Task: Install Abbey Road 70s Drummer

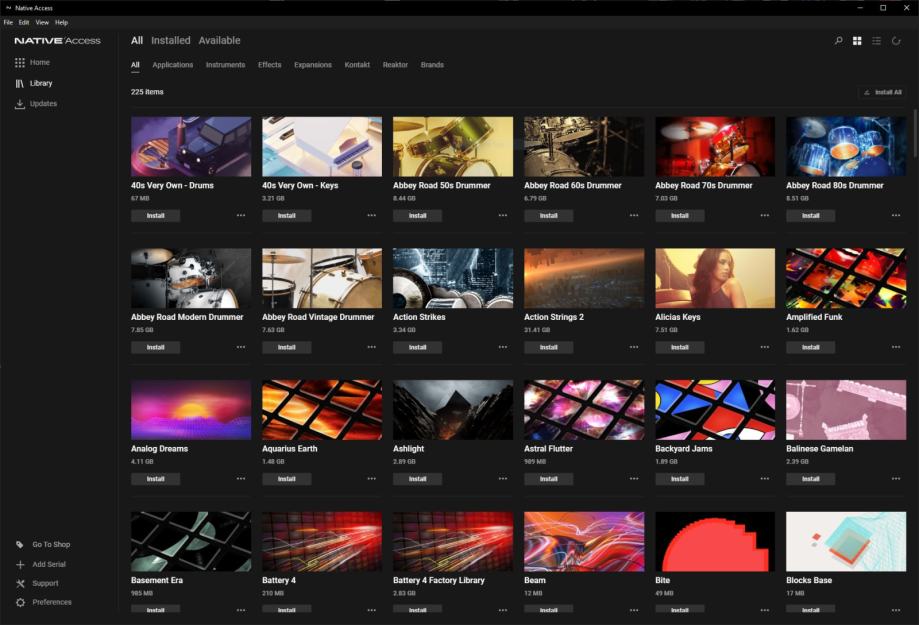Action: coord(680,216)
